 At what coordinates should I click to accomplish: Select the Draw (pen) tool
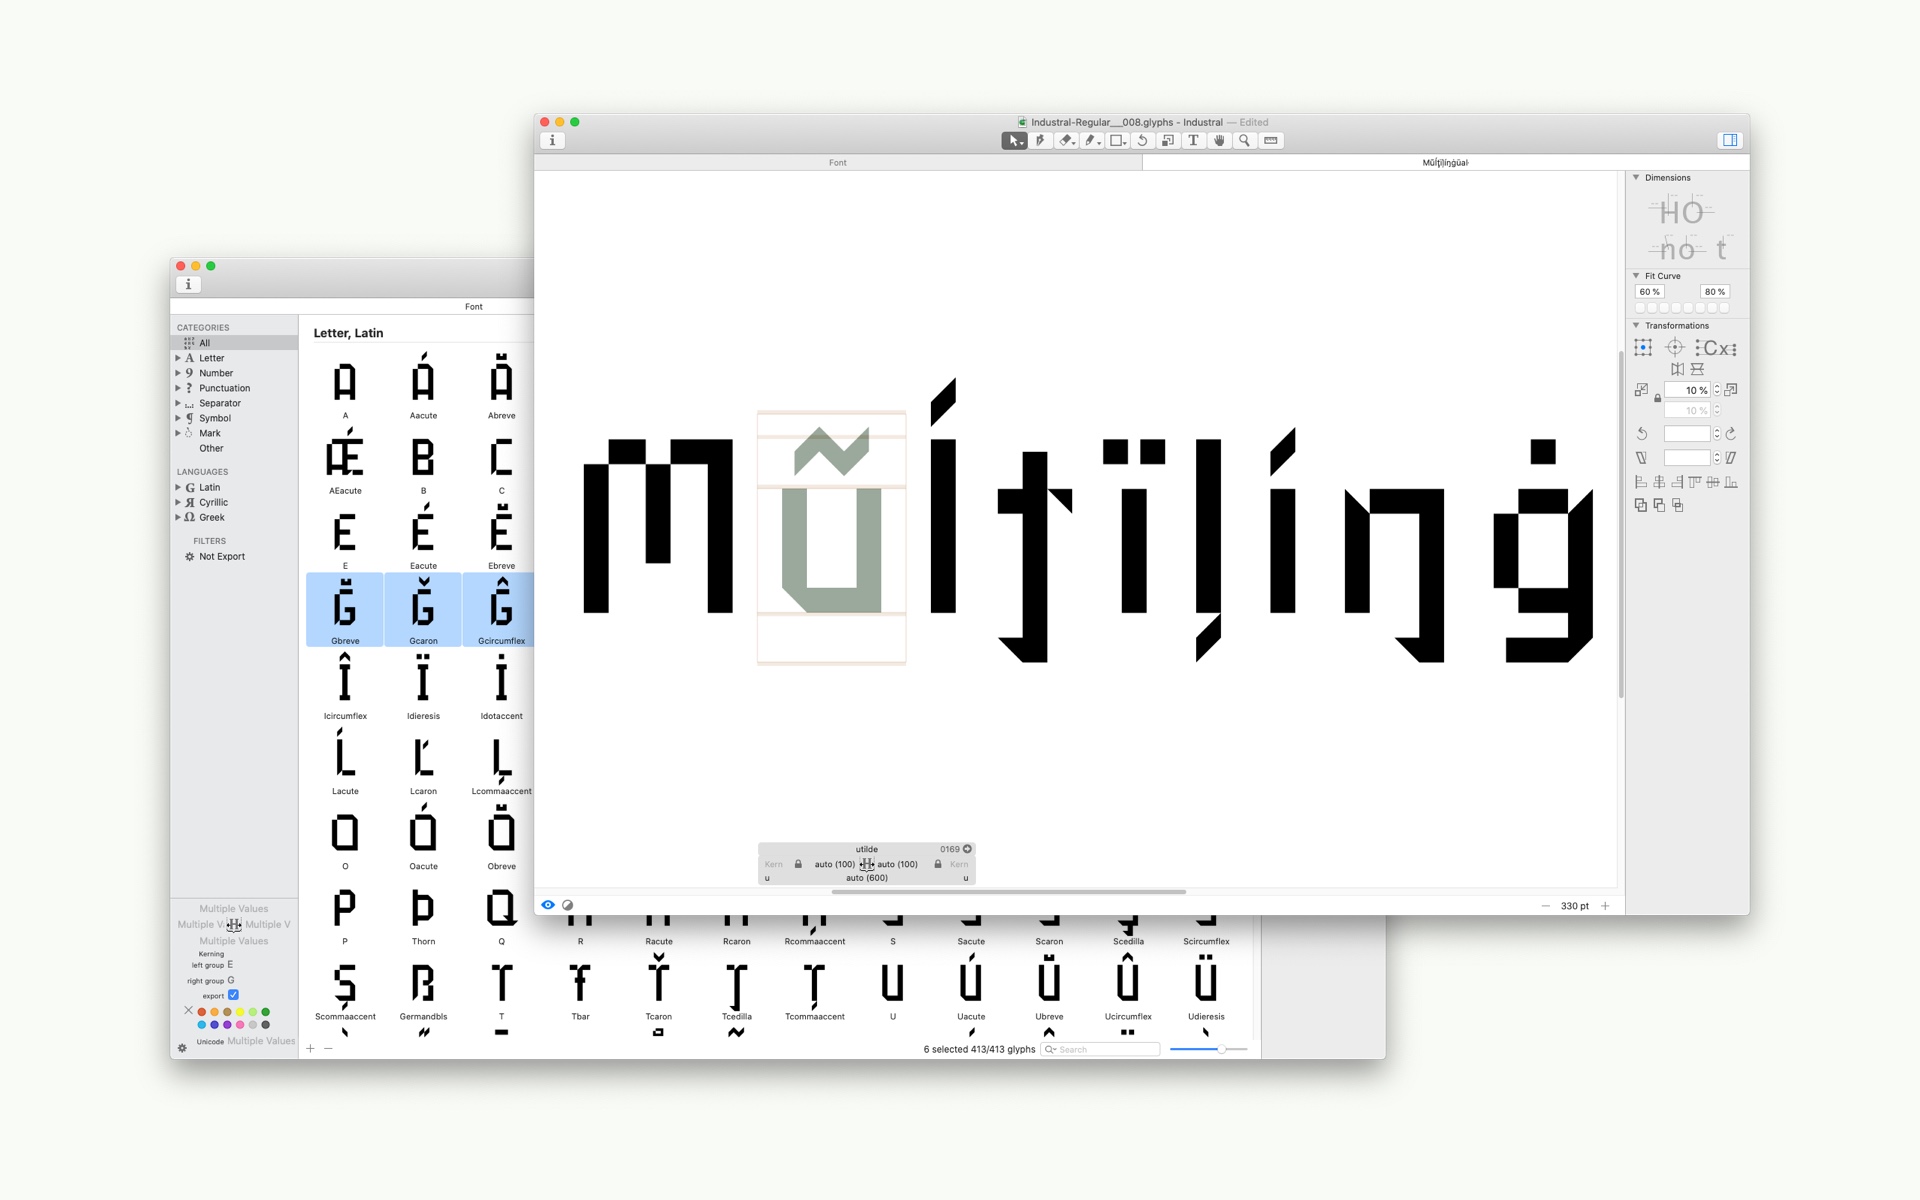click(1040, 141)
